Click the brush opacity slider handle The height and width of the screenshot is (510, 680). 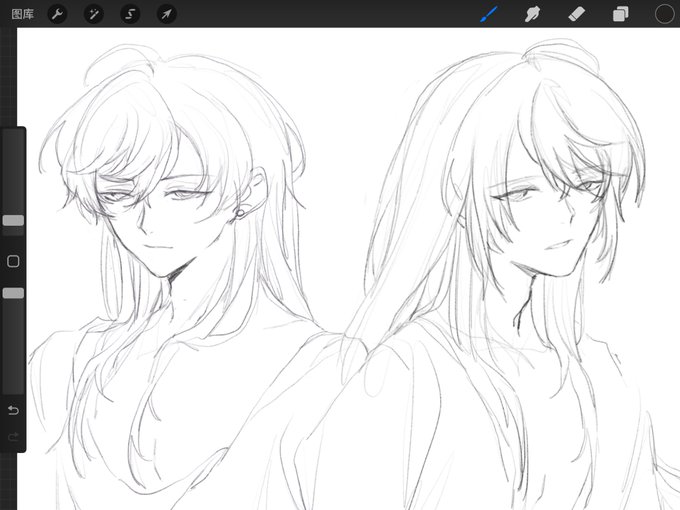coord(13,293)
